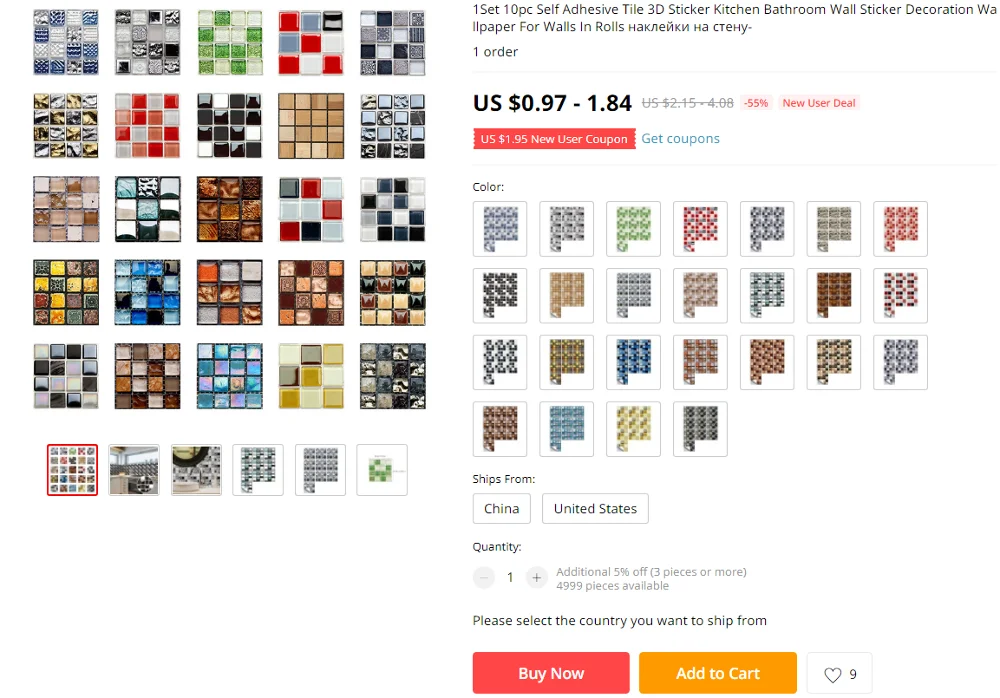The height and width of the screenshot is (698, 1000).
Task: Increase quantity with plus button
Action: [536, 577]
